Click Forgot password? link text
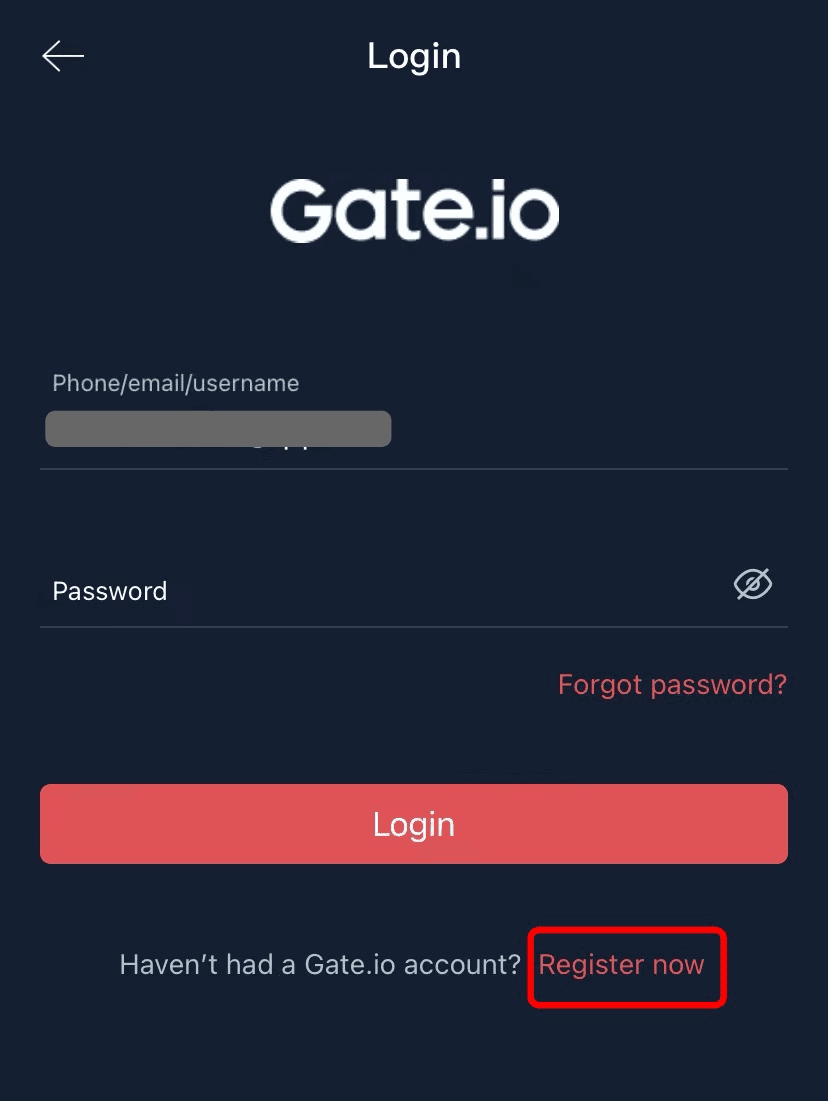This screenshot has height=1101, width=828. (x=672, y=684)
